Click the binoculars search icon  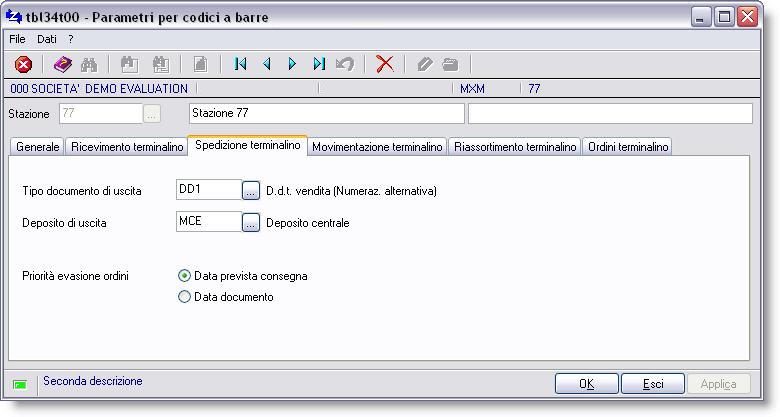pos(89,64)
